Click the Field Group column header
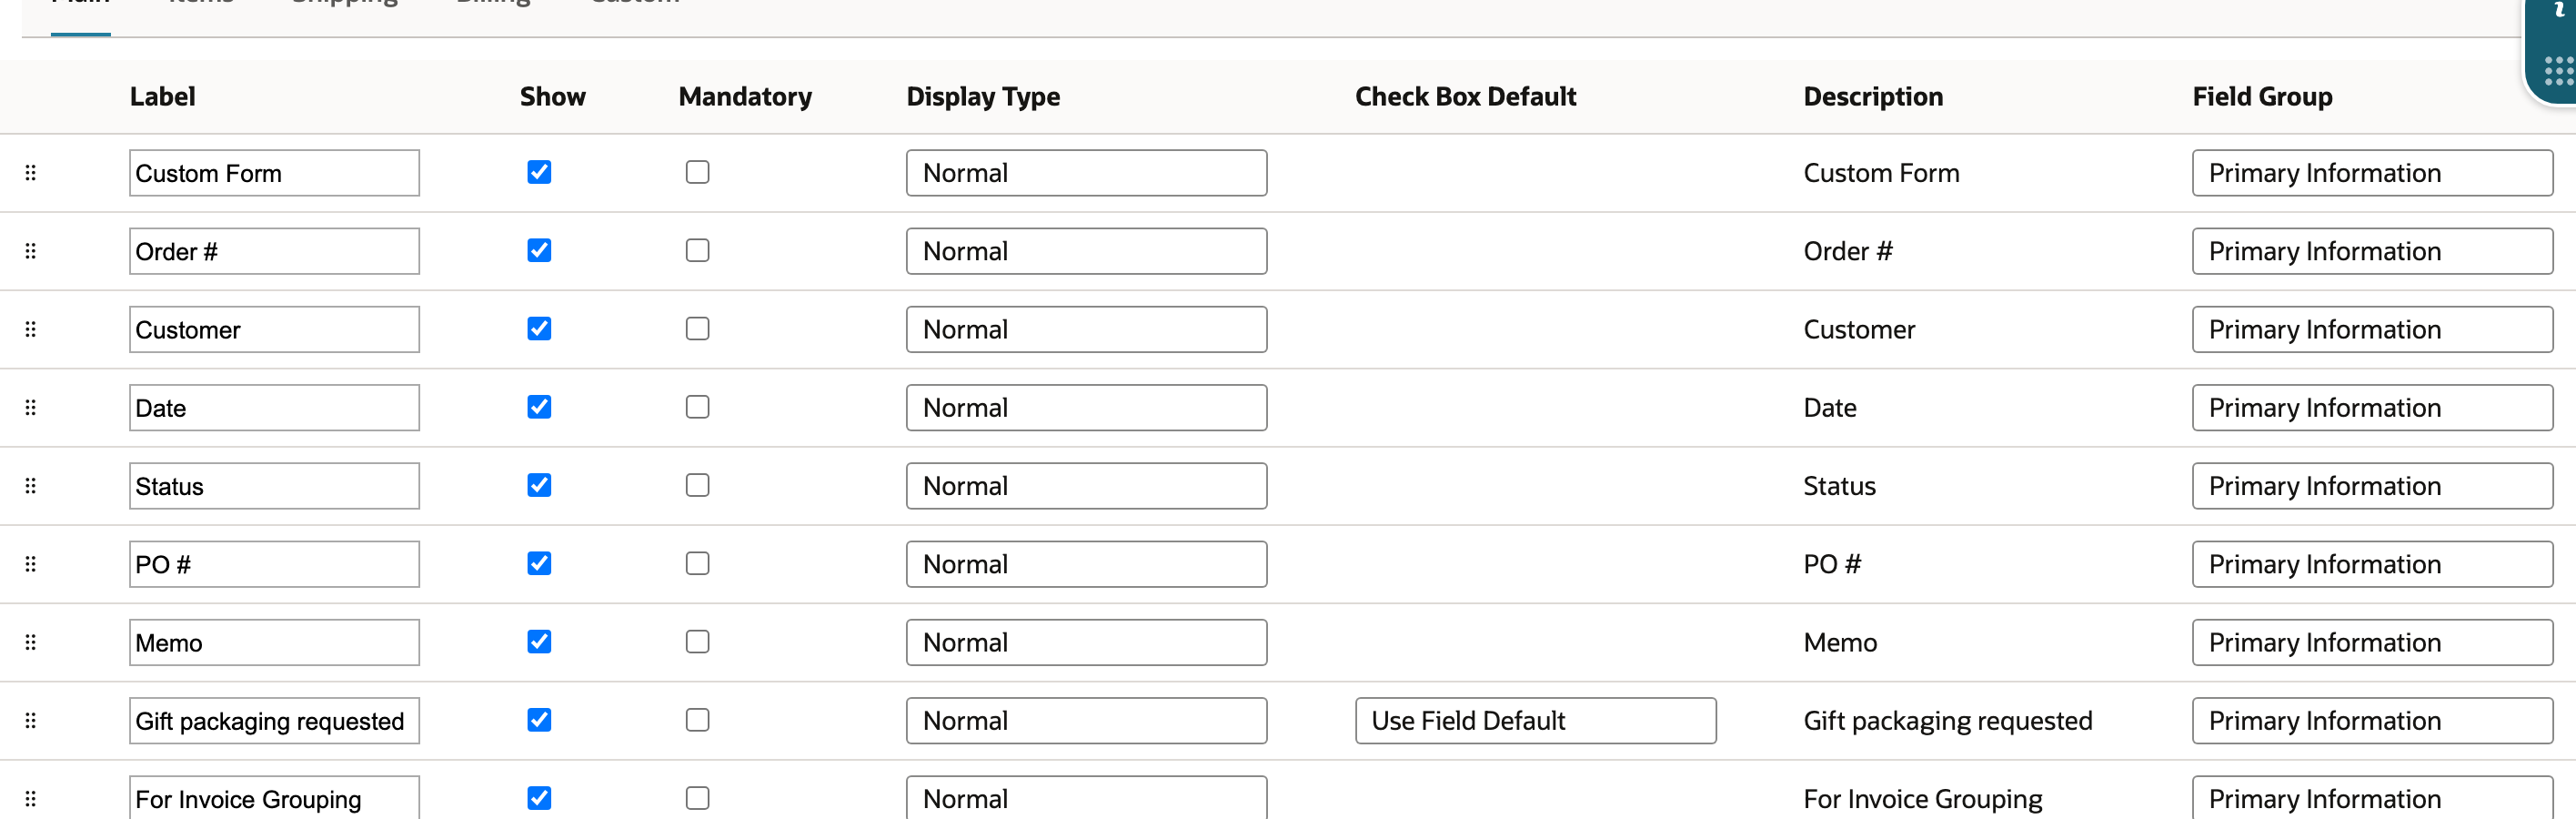Image resolution: width=2576 pixels, height=819 pixels. pyautogui.click(x=2262, y=97)
